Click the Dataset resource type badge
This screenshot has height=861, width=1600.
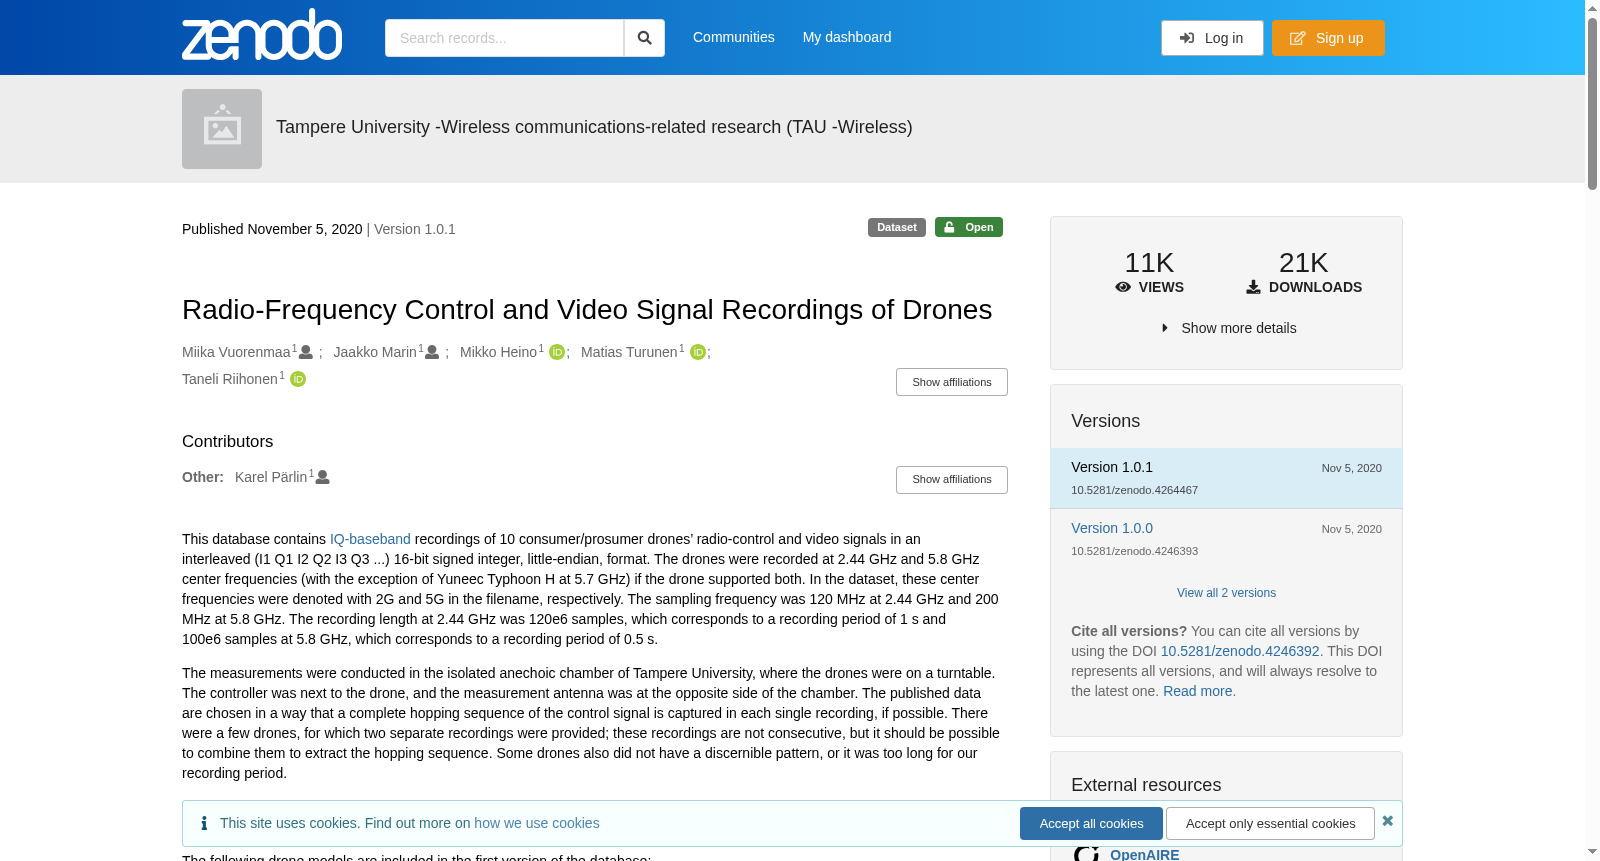coord(897,227)
